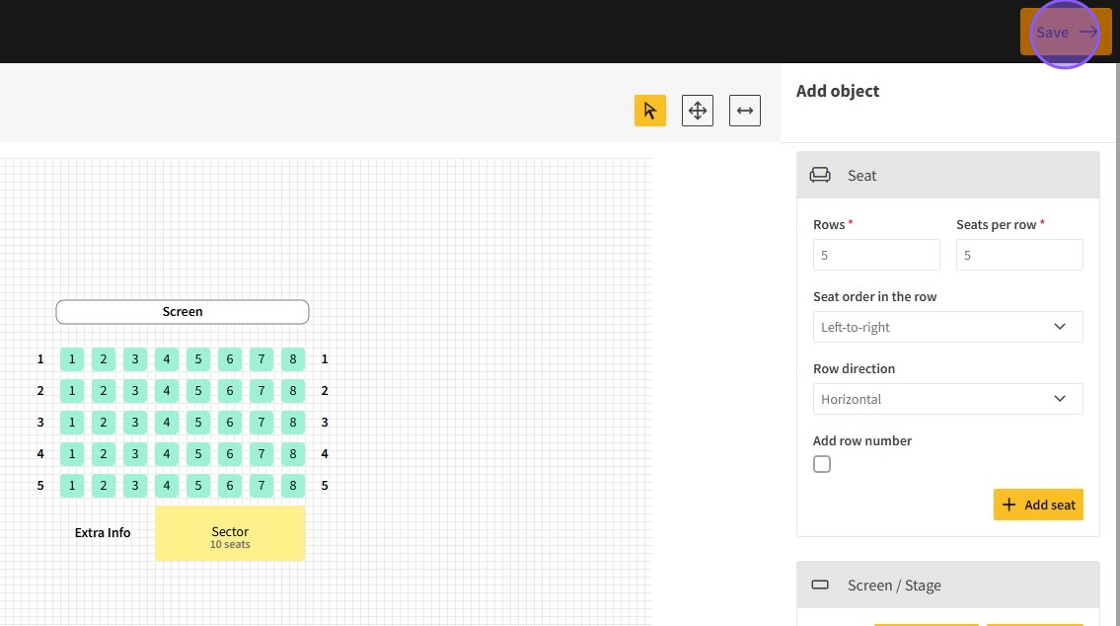This screenshot has height=626, width=1120.
Task: Click the Screen / Stage rectangle icon
Action: click(x=820, y=585)
